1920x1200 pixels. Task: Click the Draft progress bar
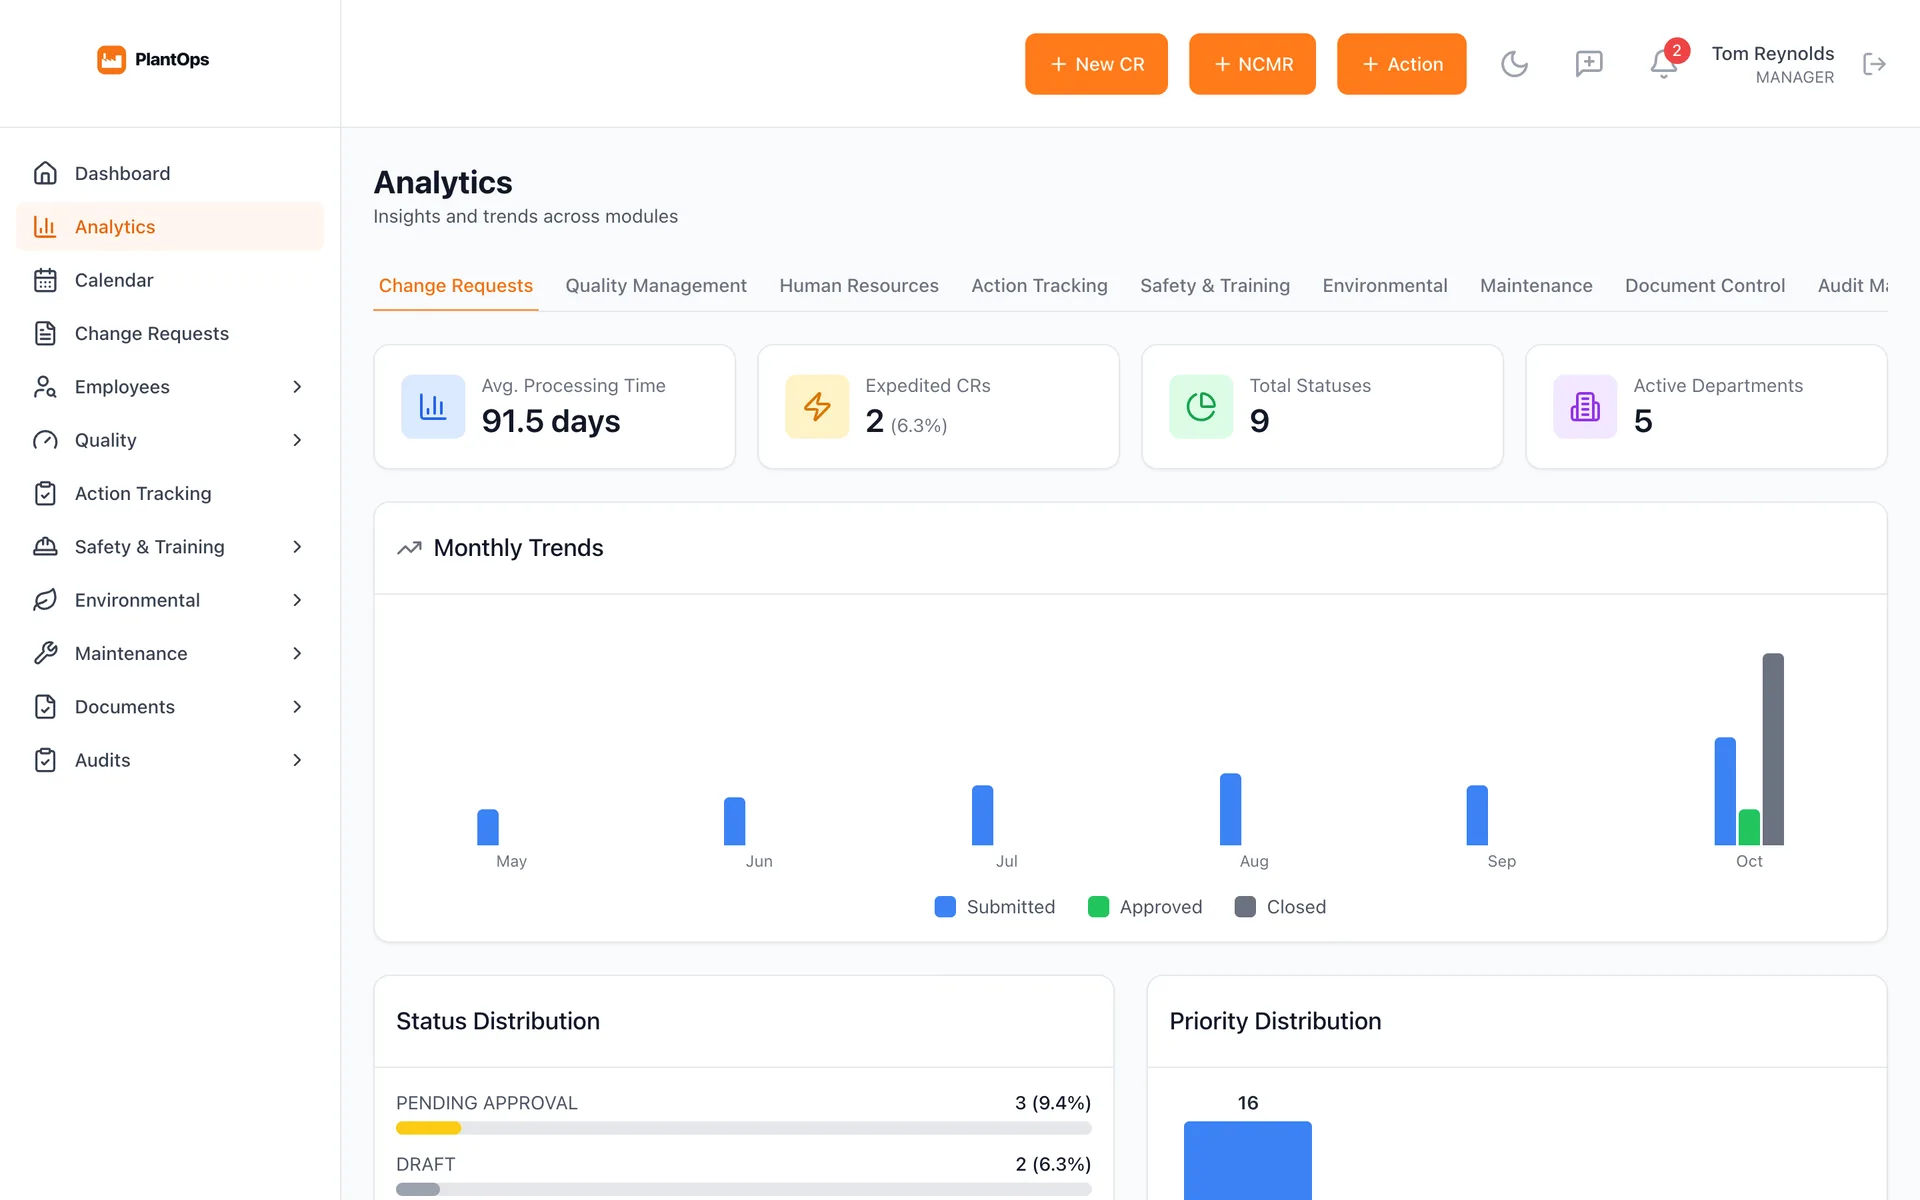tap(743, 1189)
